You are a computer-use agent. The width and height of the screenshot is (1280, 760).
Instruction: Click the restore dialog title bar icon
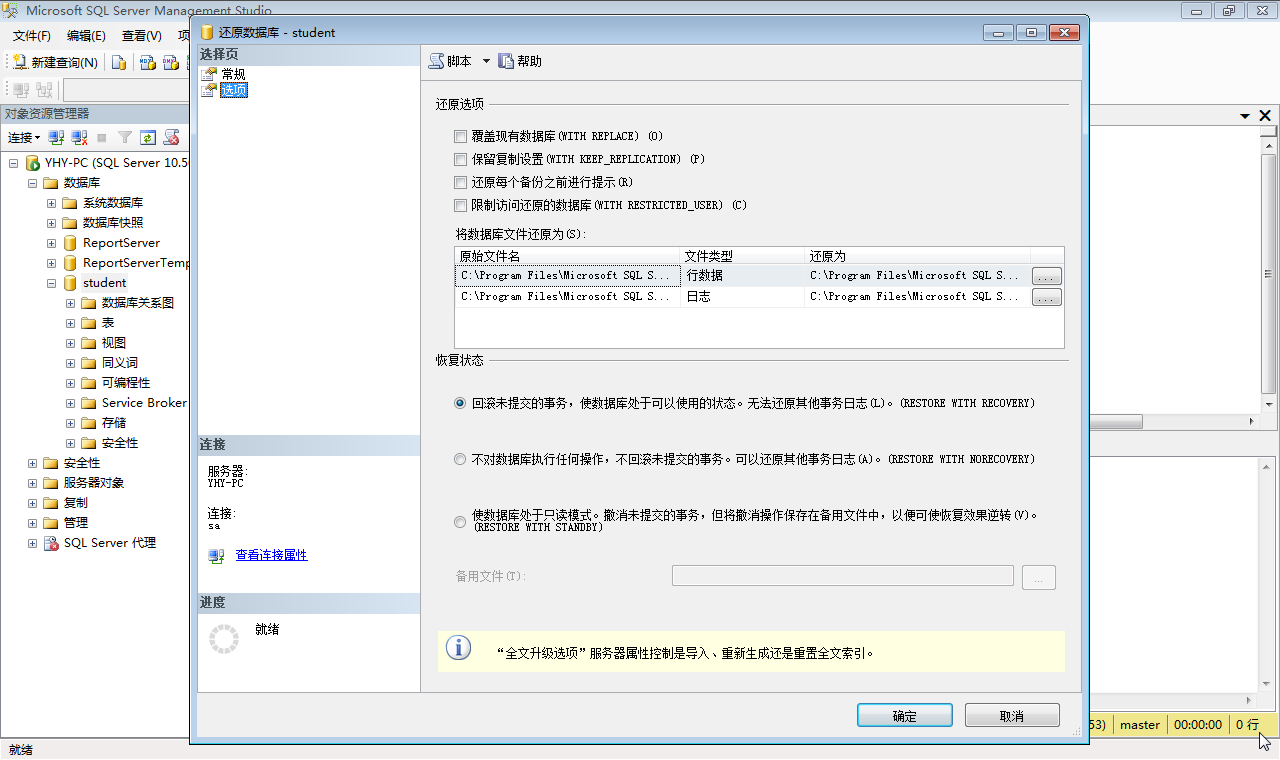[207, 32]
